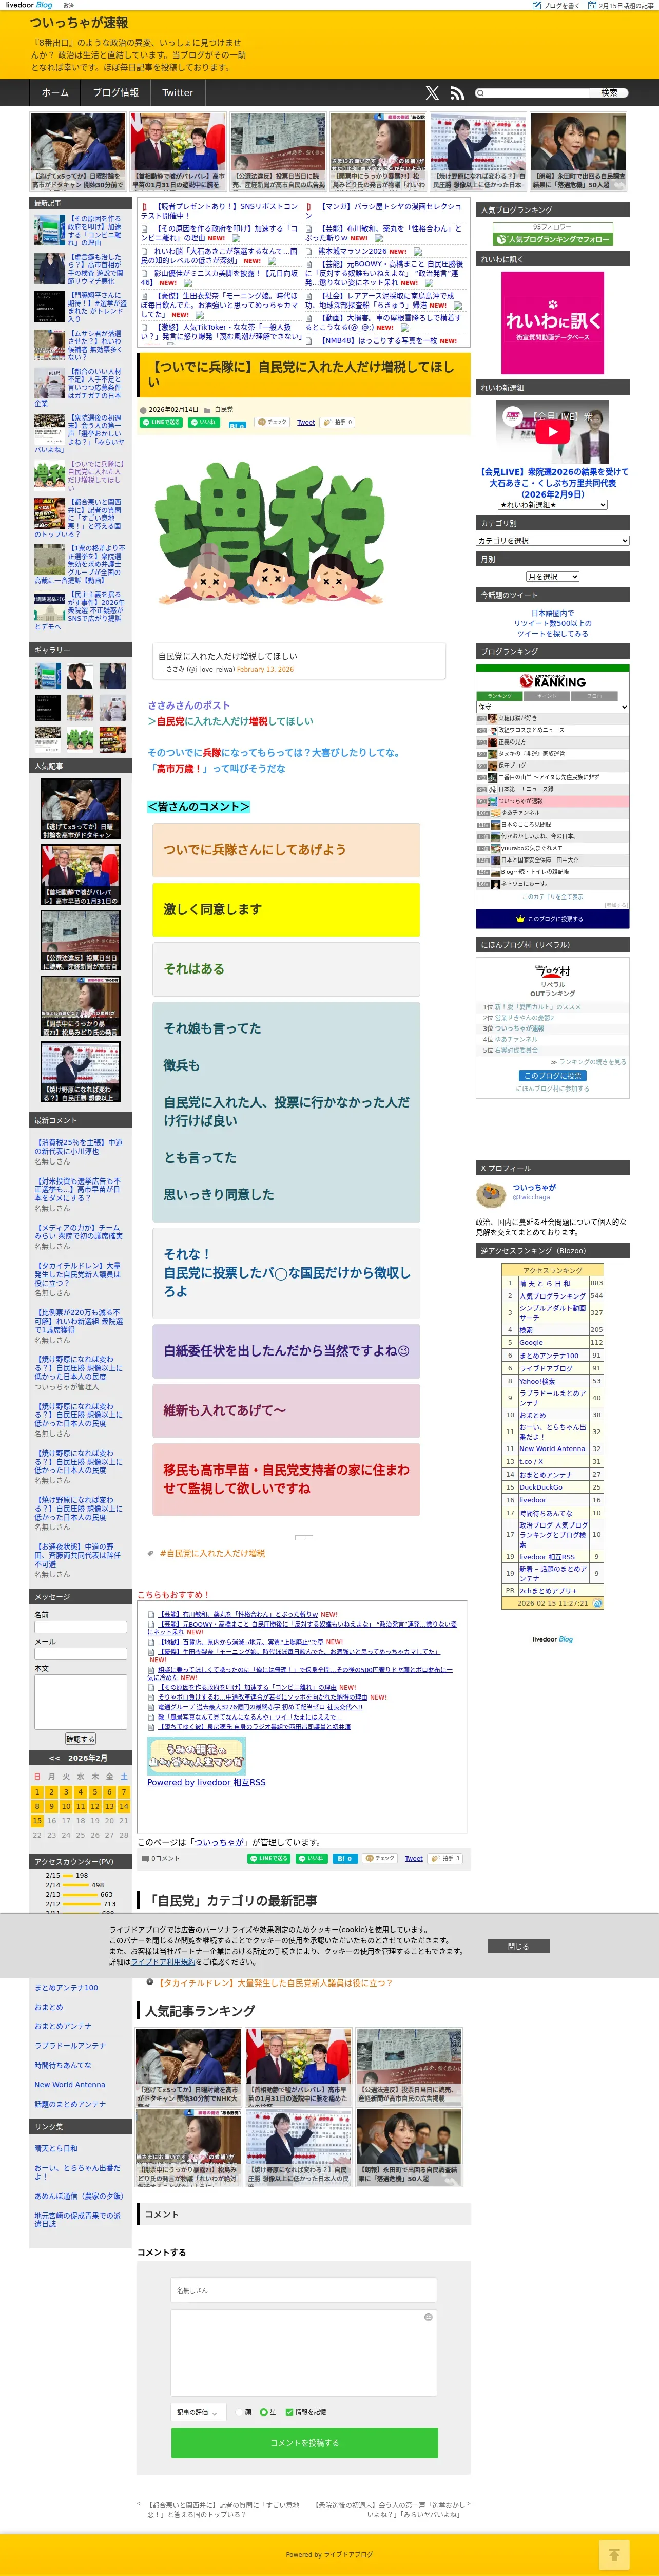Click the back-to-top arrow in footer
Viewport: 659px width, 2576px height.
[x=614, y=2555]
